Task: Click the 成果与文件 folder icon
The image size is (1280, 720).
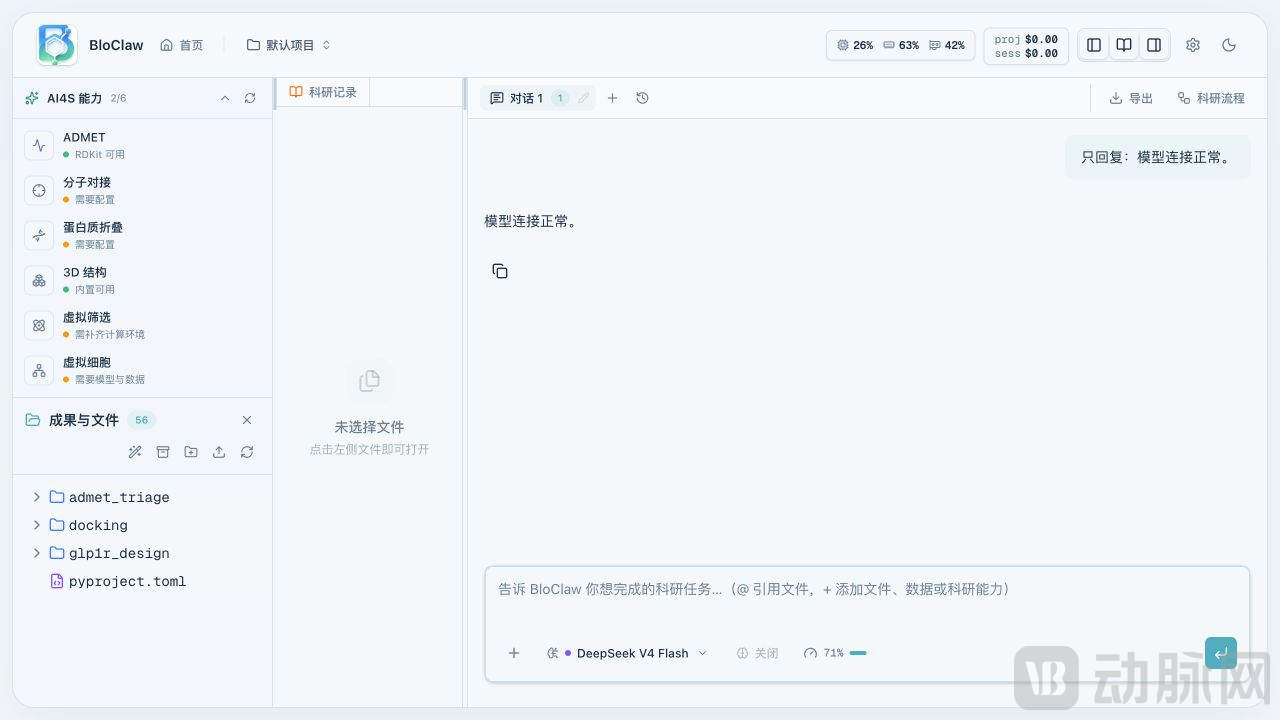Action: coord(33,420)
